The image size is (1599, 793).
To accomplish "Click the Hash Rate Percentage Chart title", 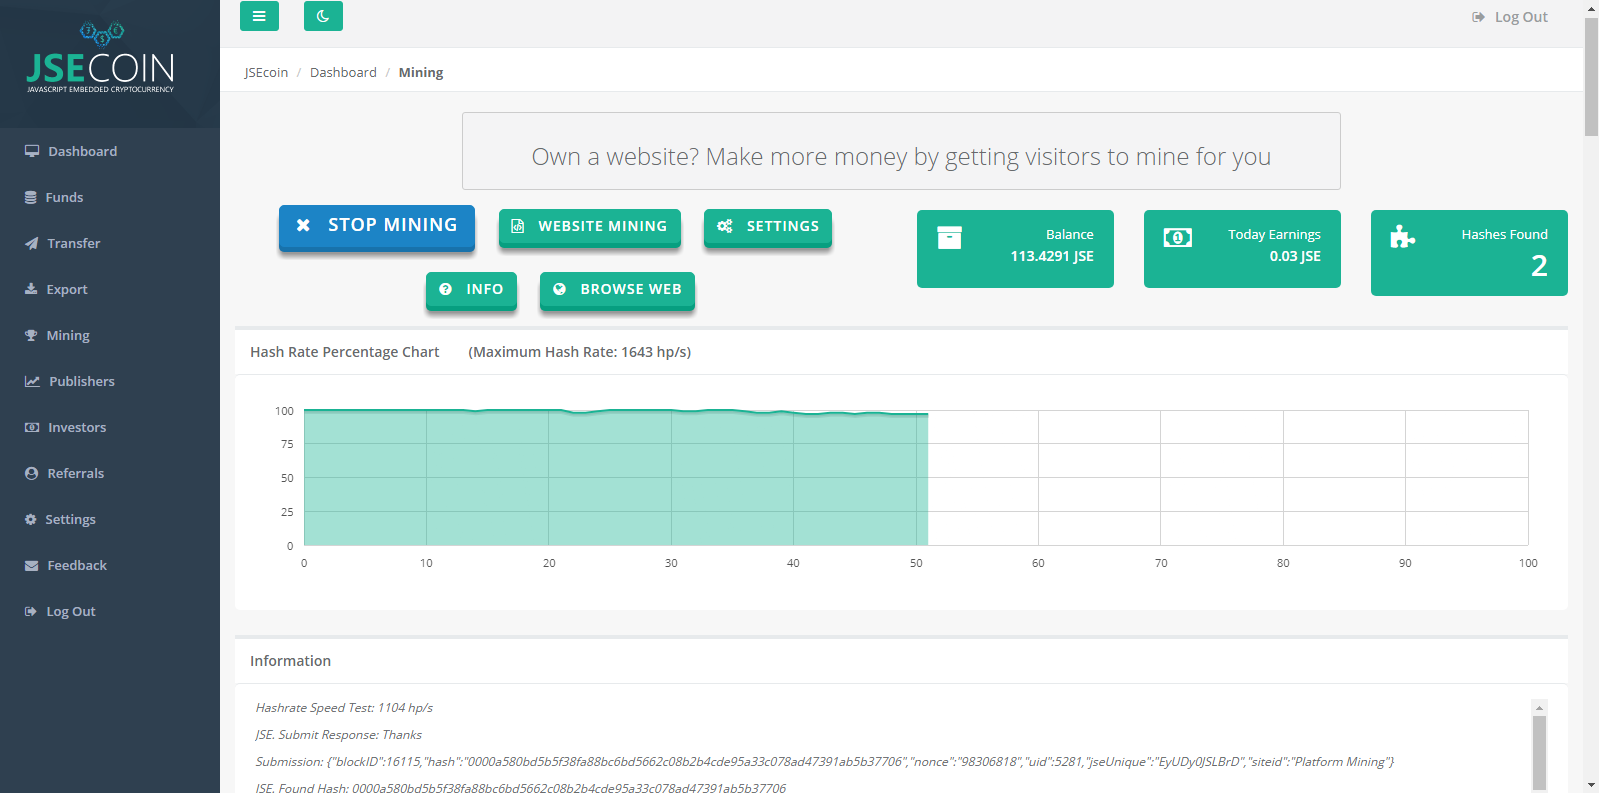I will pos(344,352).
